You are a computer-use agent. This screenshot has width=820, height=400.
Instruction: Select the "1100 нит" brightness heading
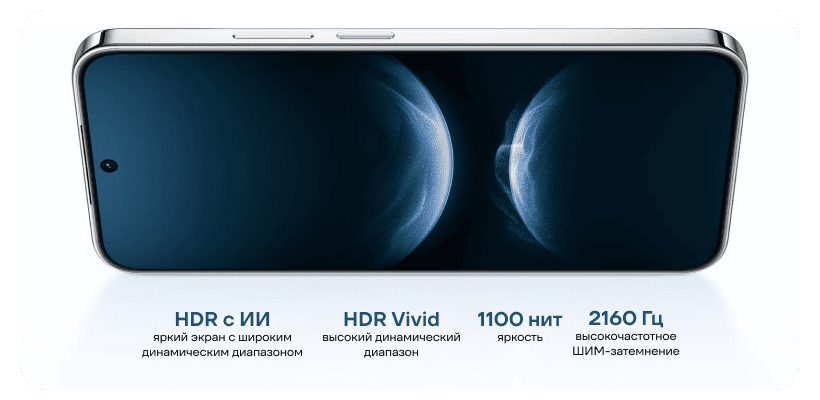(x=519, y=319)
